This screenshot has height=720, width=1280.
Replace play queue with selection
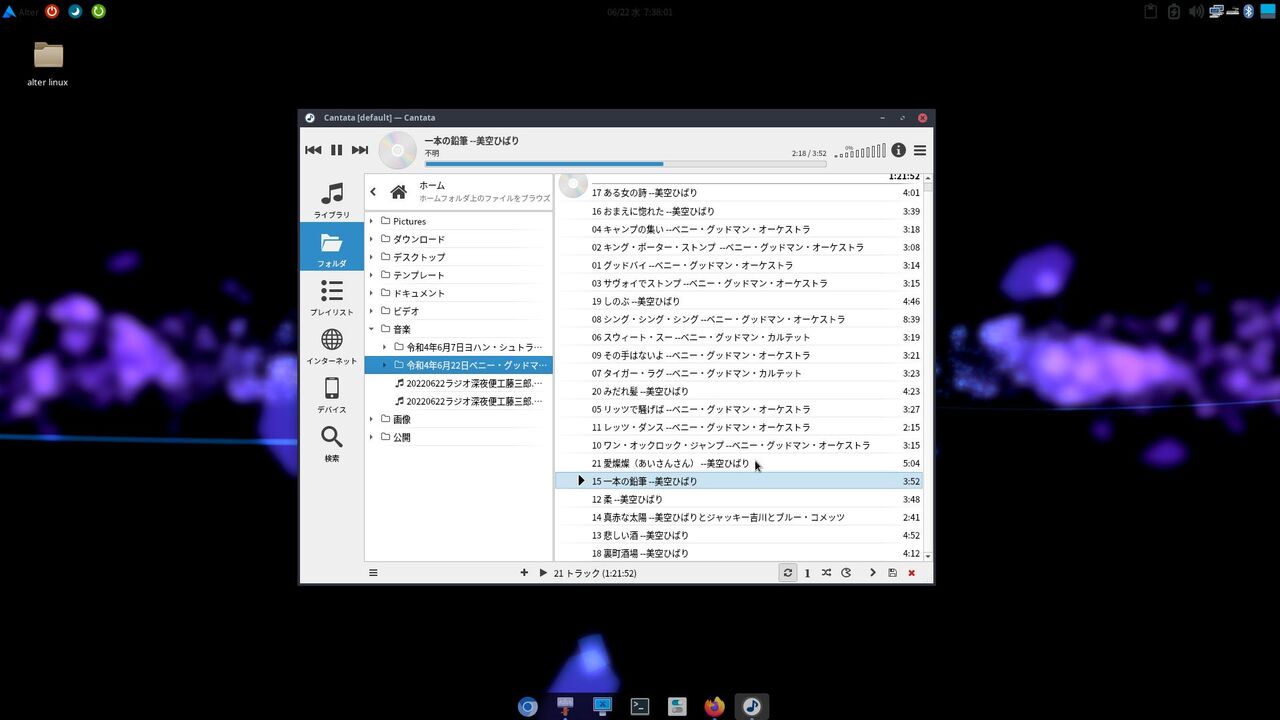pyautogui.click(x=543, y=573)
